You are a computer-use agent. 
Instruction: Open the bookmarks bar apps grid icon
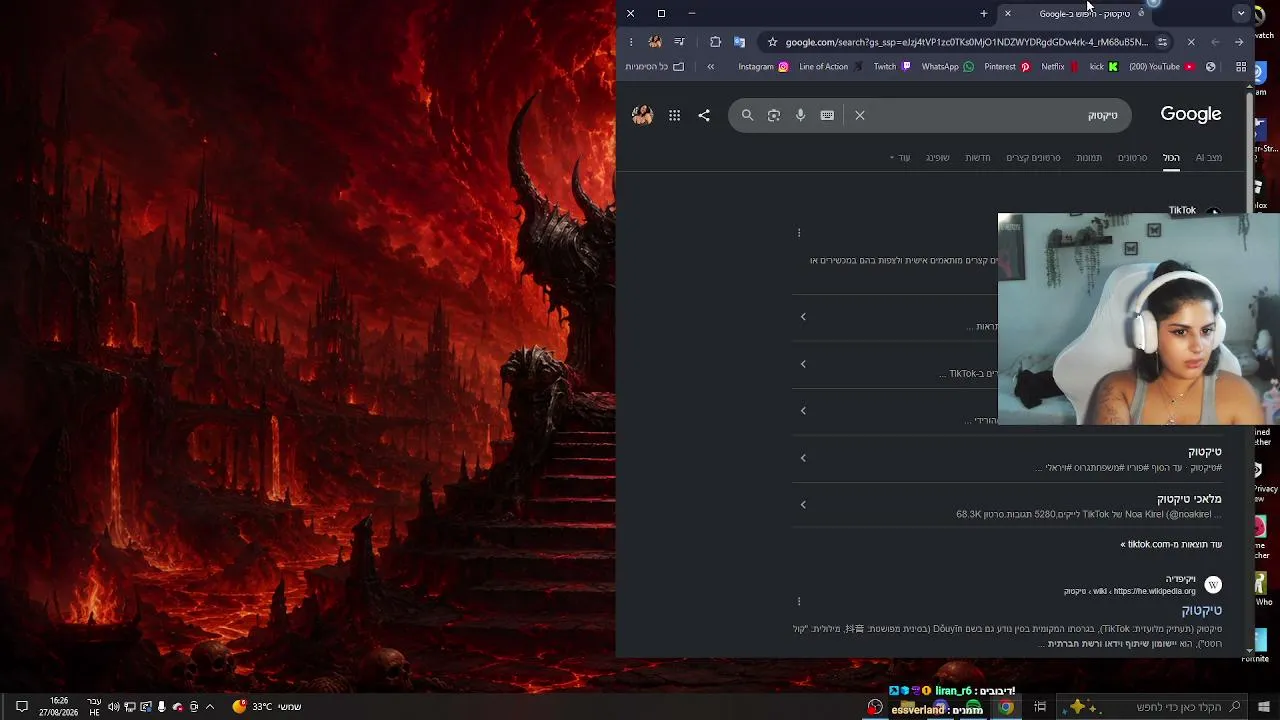click(1241, 67)
